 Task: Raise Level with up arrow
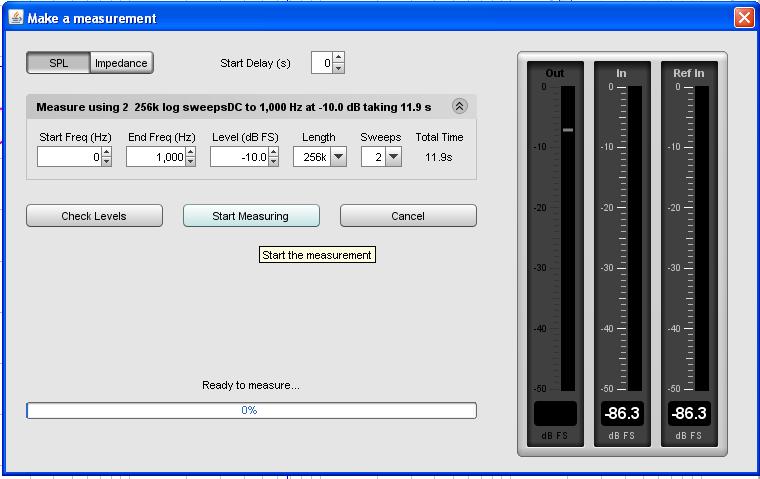coord(273,152)
